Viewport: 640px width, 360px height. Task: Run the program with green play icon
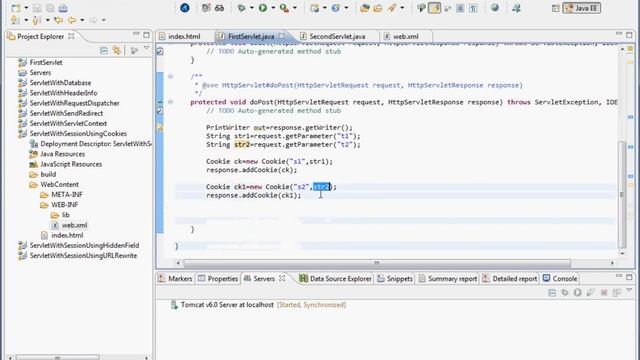click(263, 8)
